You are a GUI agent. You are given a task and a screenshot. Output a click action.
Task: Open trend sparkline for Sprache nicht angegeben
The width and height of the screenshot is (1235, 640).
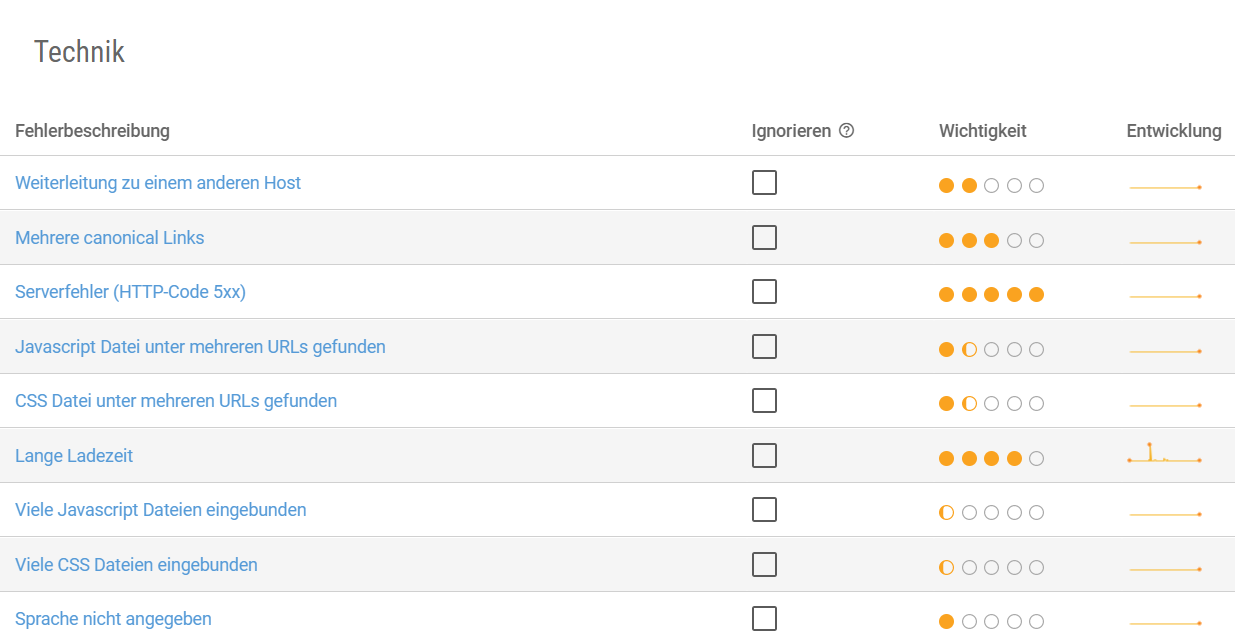coord(1165,623)
